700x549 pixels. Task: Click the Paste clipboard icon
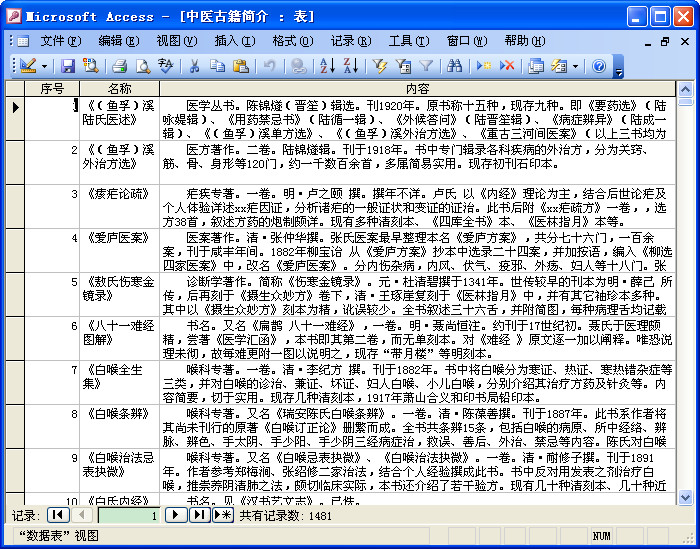tap(241, 66)
